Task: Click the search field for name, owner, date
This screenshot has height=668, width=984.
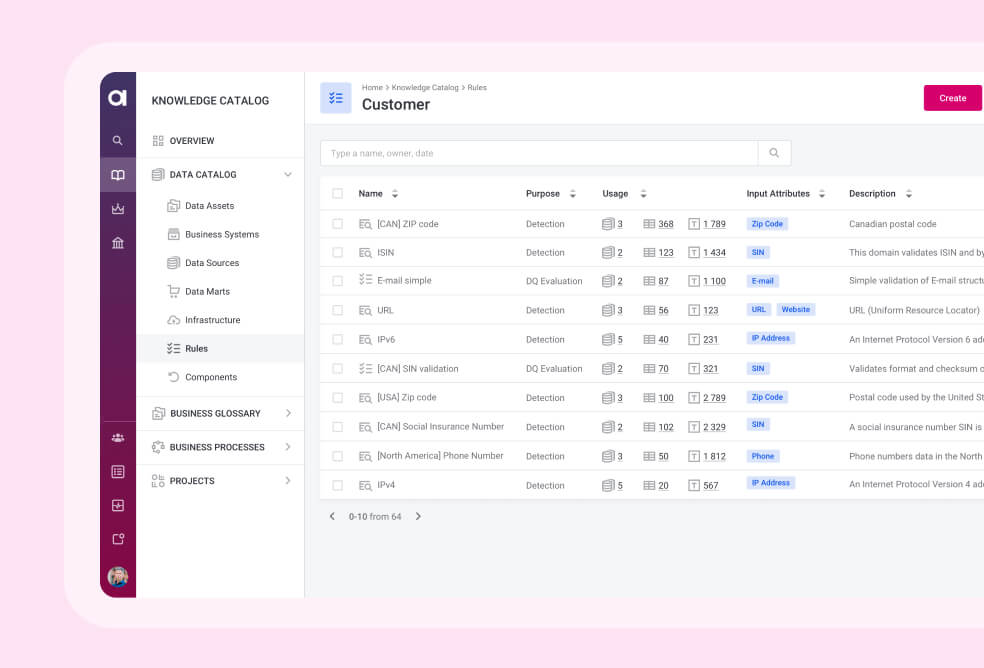Action: [538, 153]
